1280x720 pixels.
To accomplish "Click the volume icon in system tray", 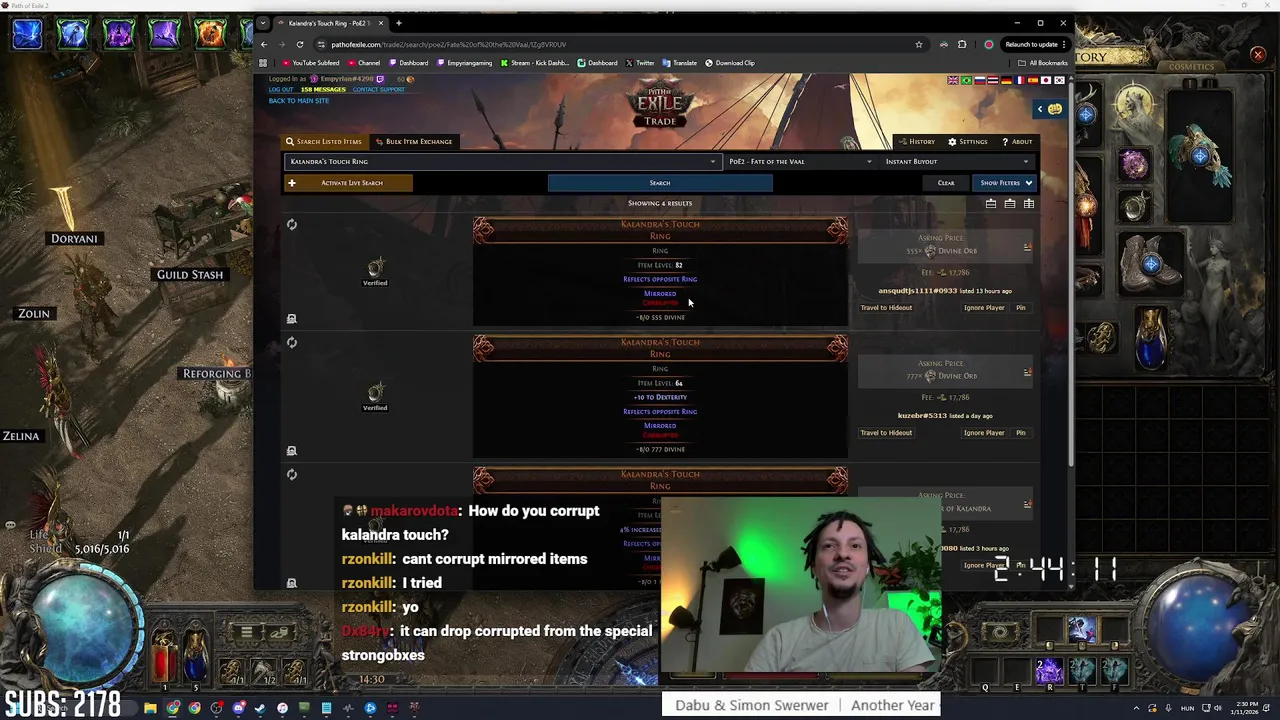I will point(1219,709).
